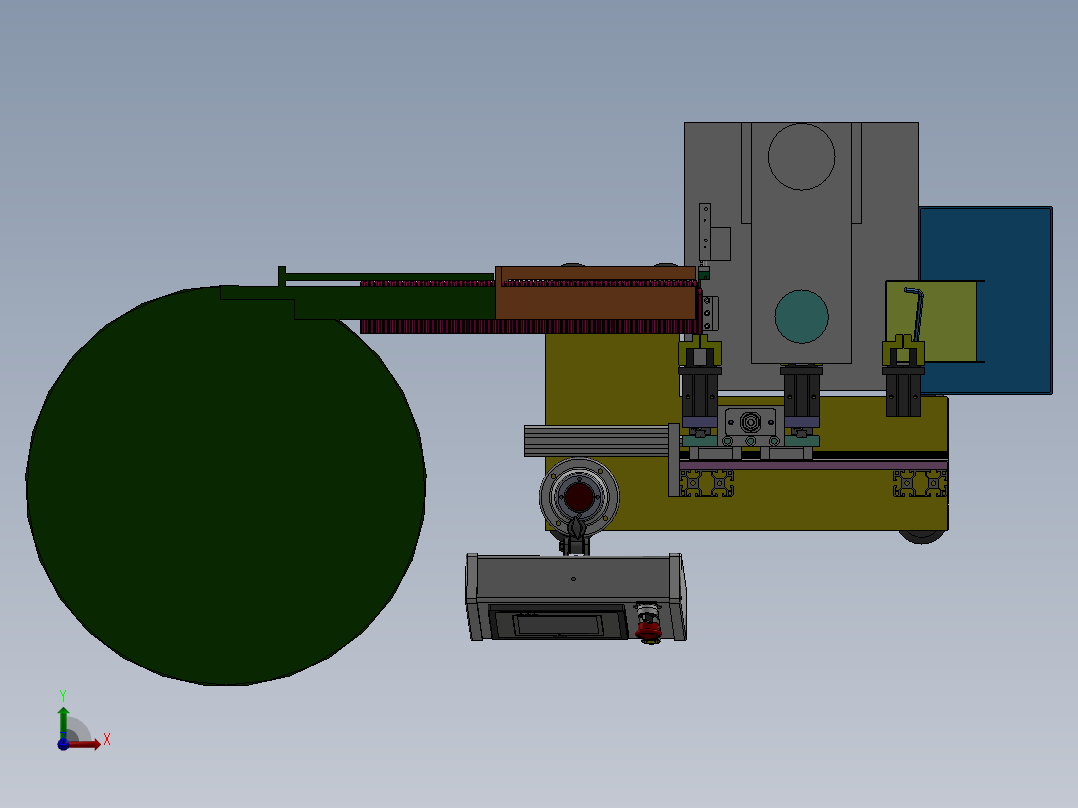Select the dark red center of round flange
The width and height of the screenshot is (1078, 808).
579,496
